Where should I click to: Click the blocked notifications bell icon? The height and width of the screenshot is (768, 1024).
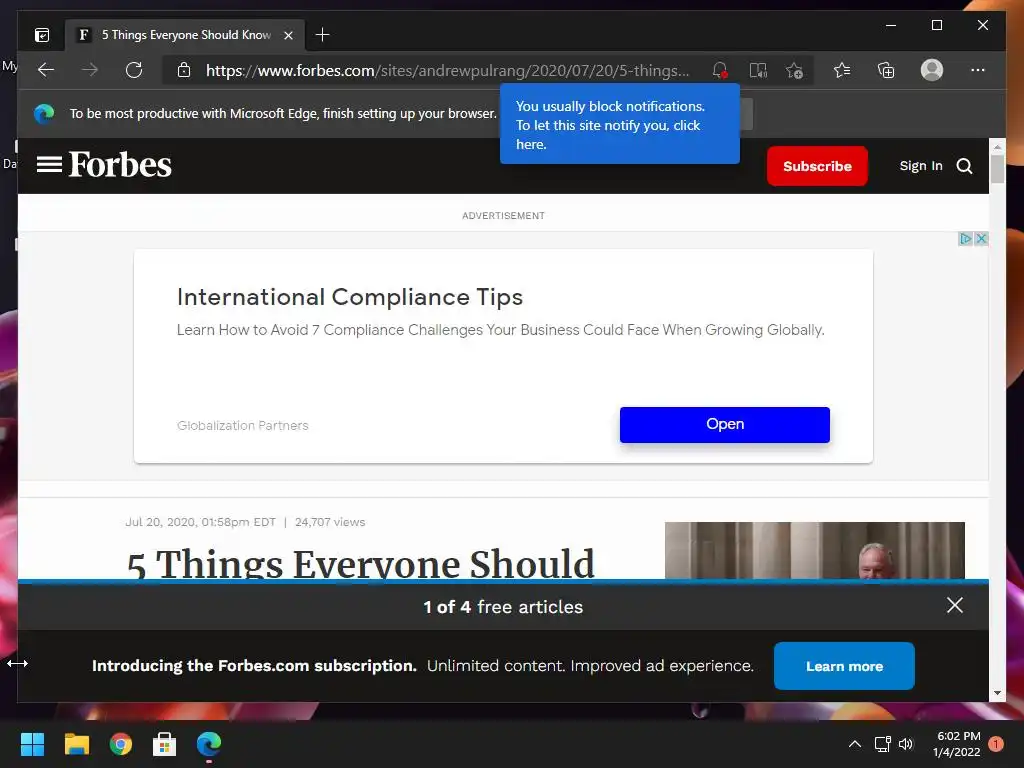(720, 70)
